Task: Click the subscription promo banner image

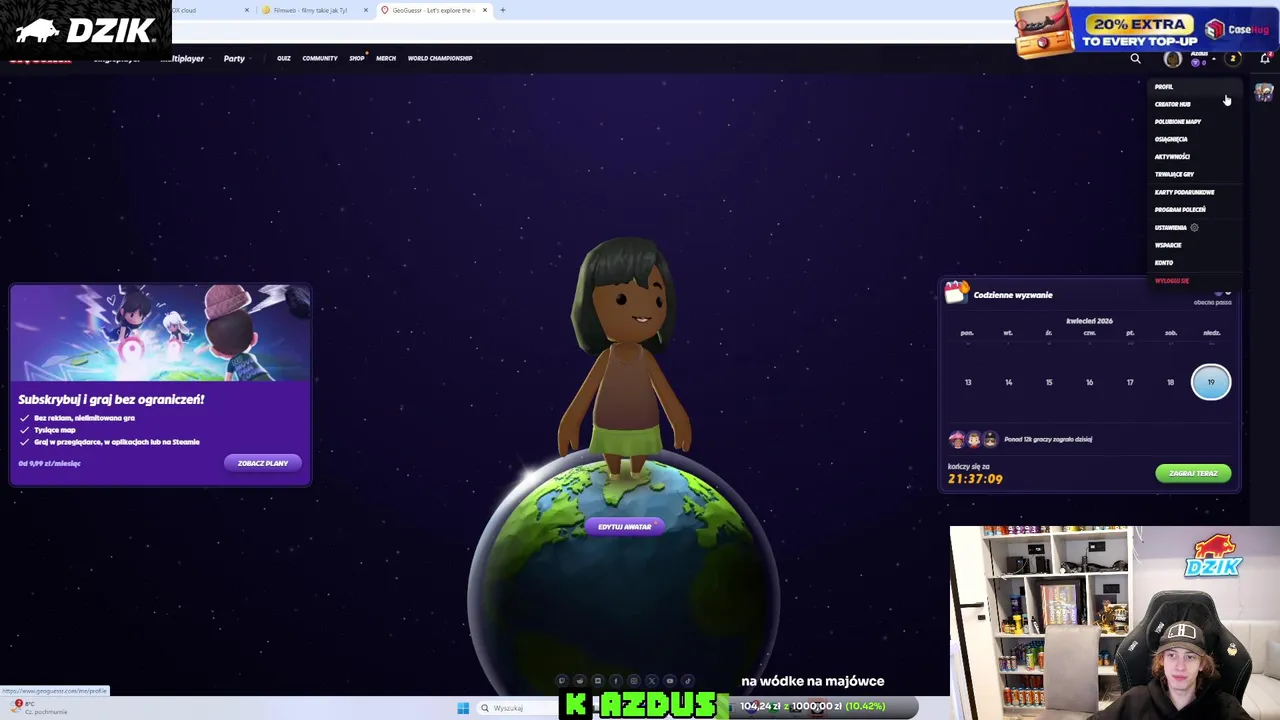Action: click(160, 333)
